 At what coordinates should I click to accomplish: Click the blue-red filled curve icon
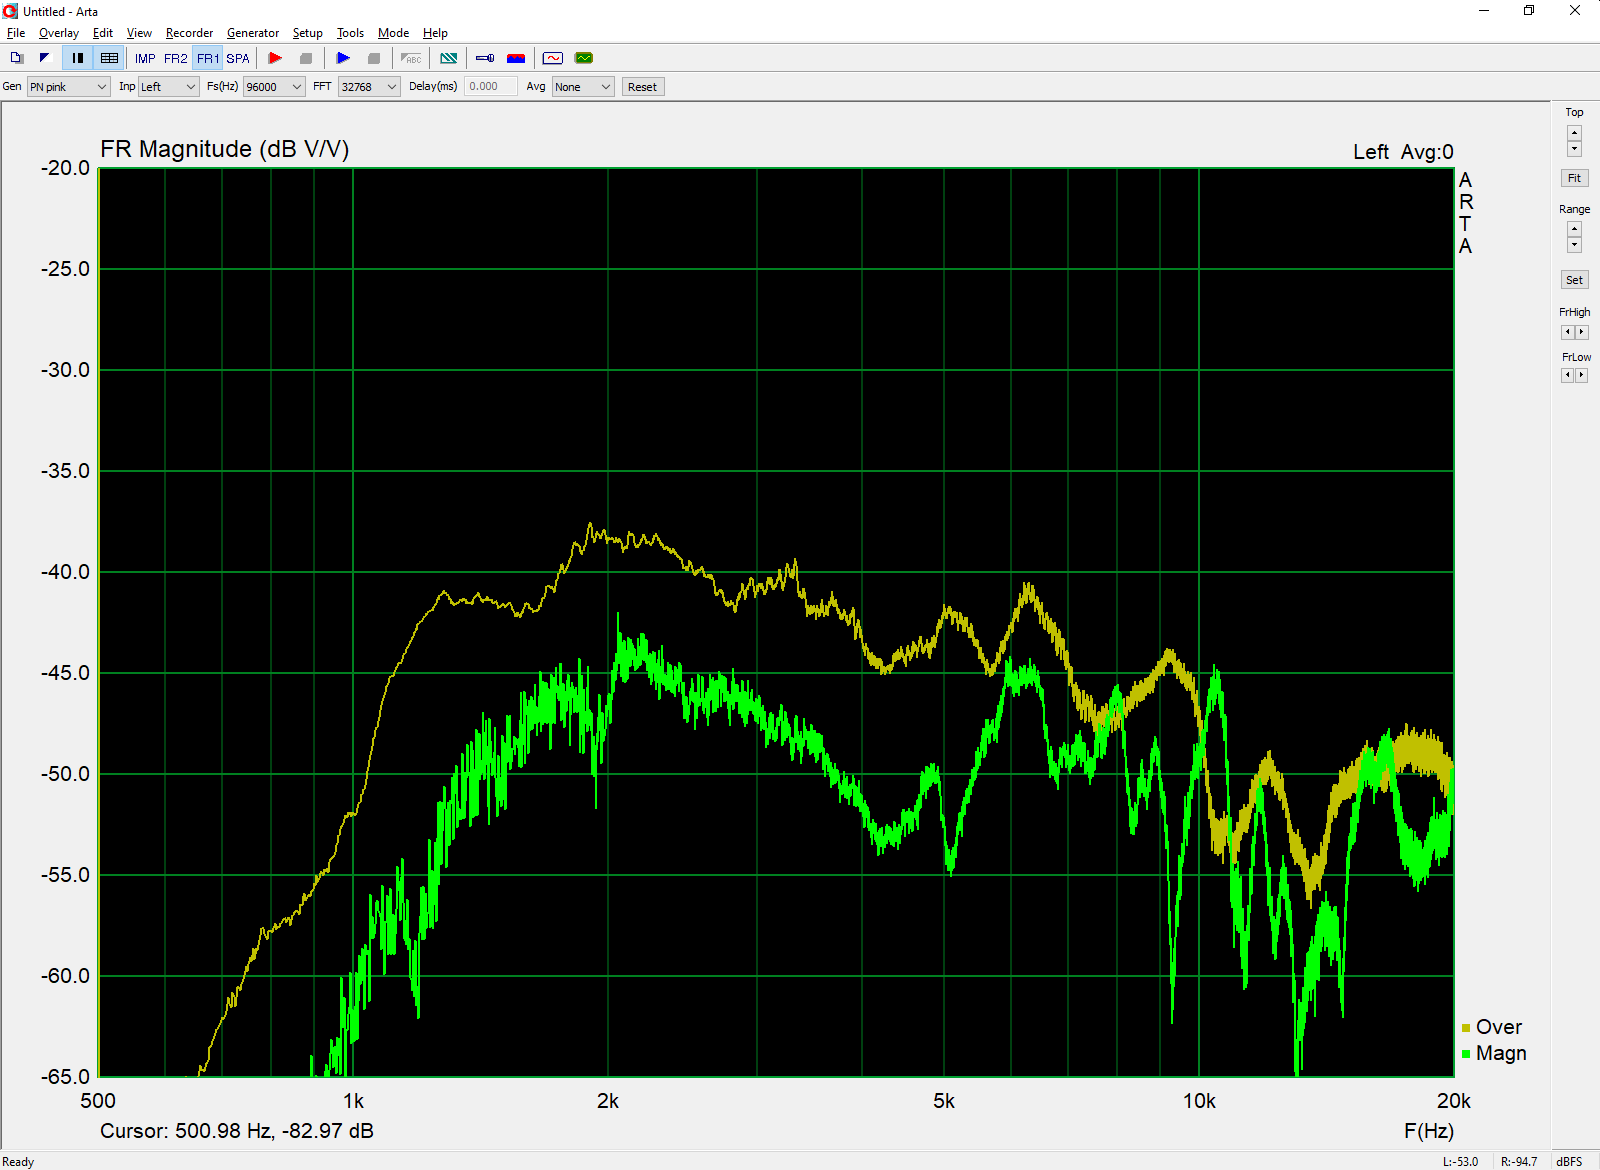point(516,58)
